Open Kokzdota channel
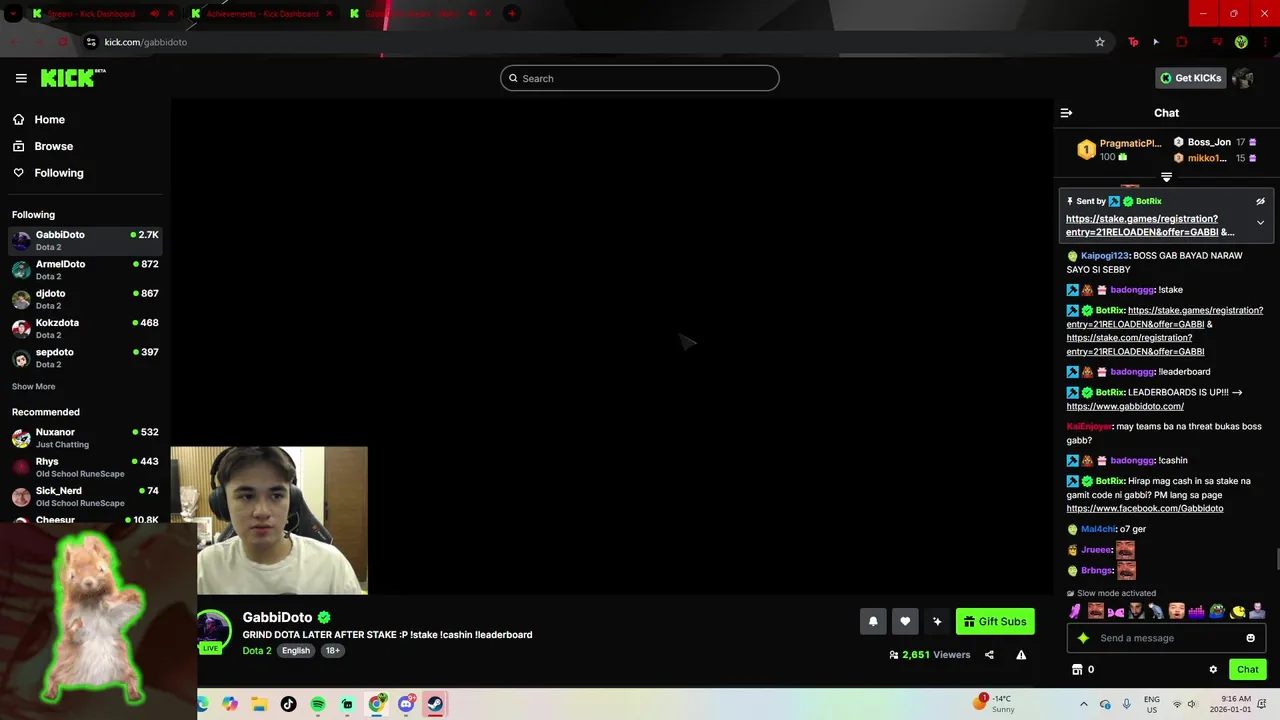The width and height of the screenshot is (1280, 720). point(85,328)
